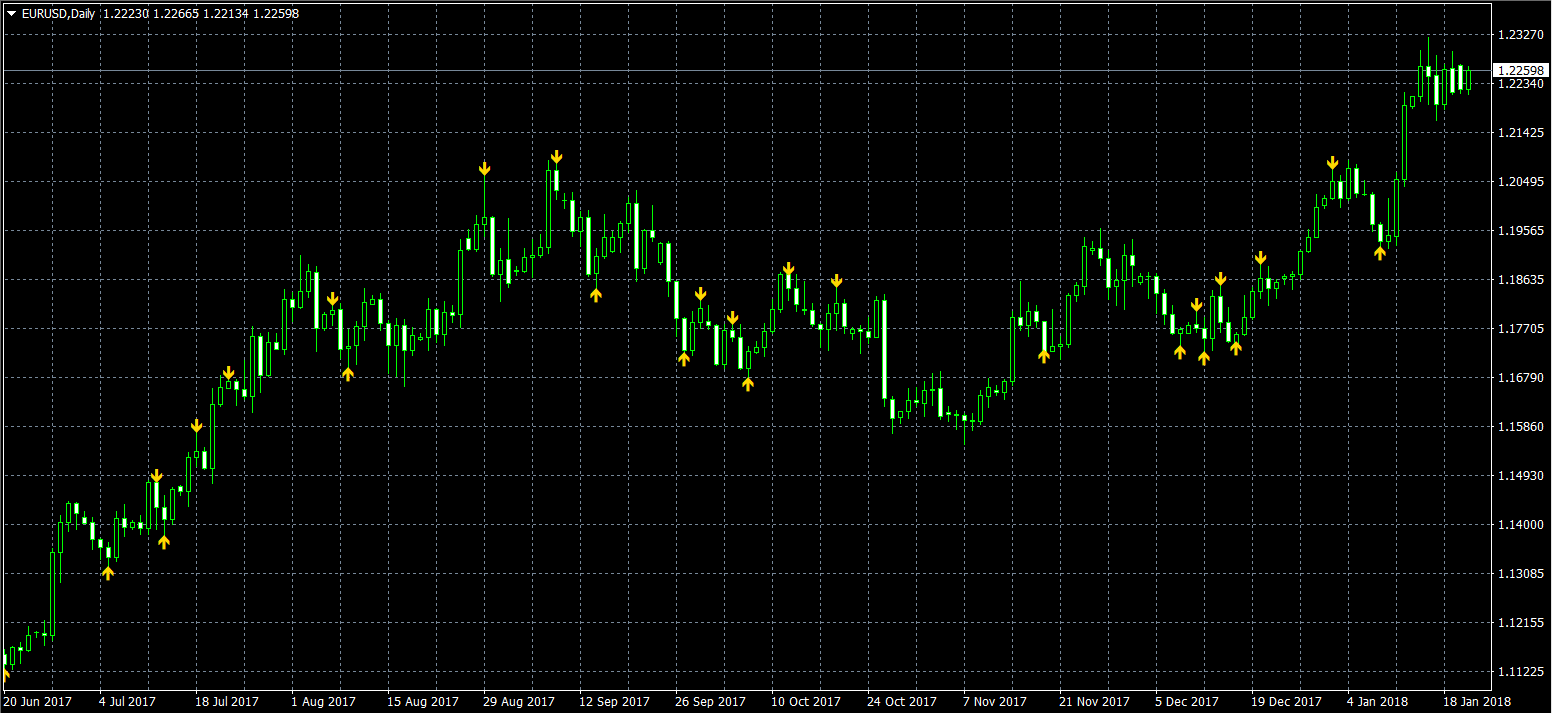Click the date label 15 Aug 2017
This screenshot has height=713, width=1553.
click(x=423, y=702)
